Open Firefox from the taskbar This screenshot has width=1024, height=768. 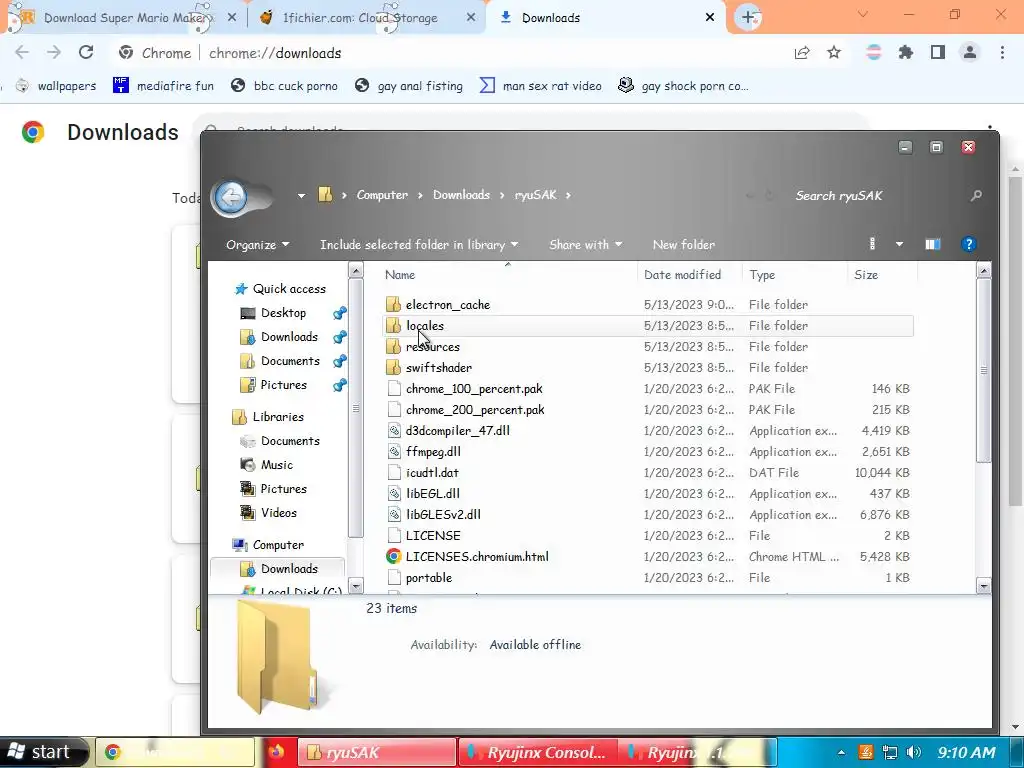click(x=276, y=752)
